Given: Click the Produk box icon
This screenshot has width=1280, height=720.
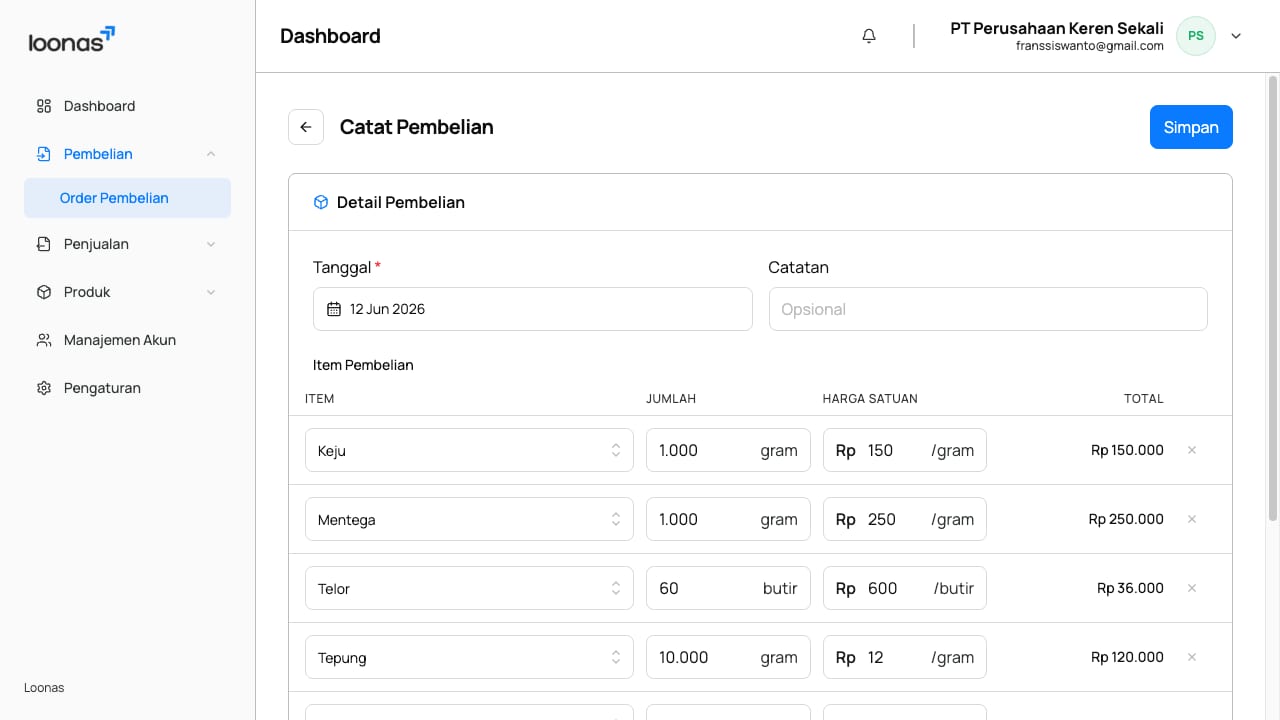Looking at the screenshot, I should click(x=44, y=292).
